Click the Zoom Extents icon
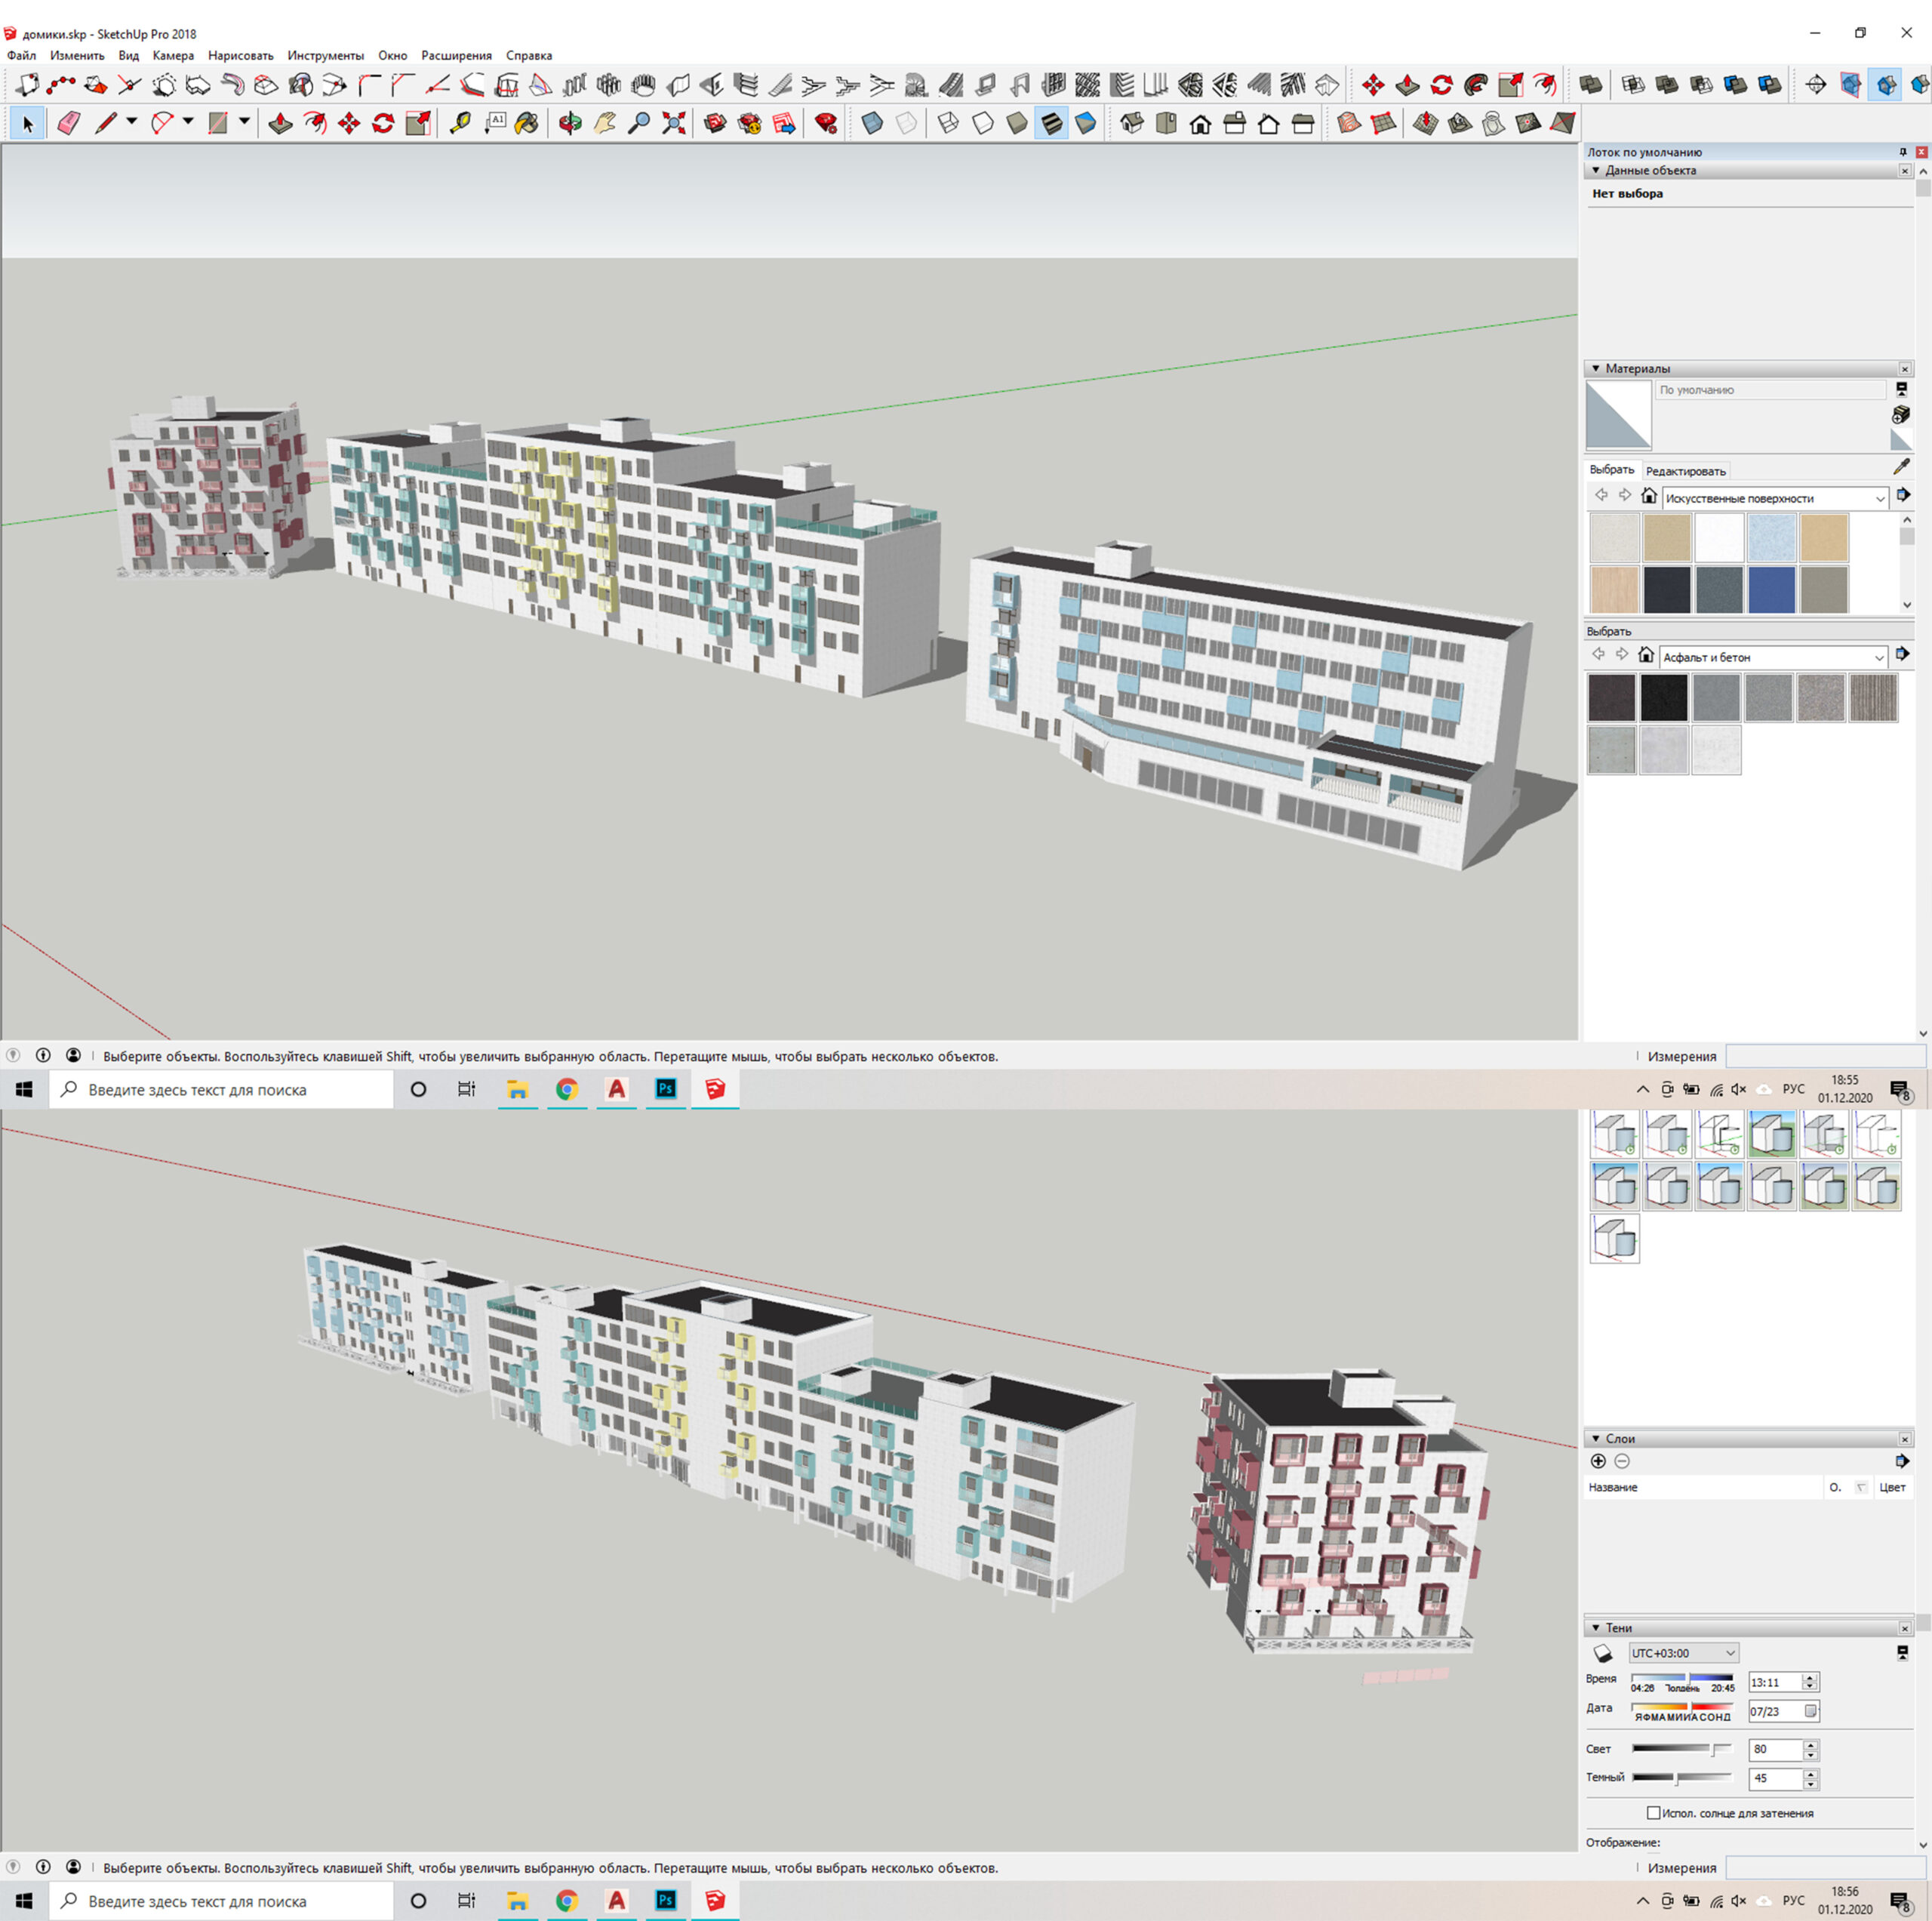Screen dimensions: 1932x1921 coord(673,123)
